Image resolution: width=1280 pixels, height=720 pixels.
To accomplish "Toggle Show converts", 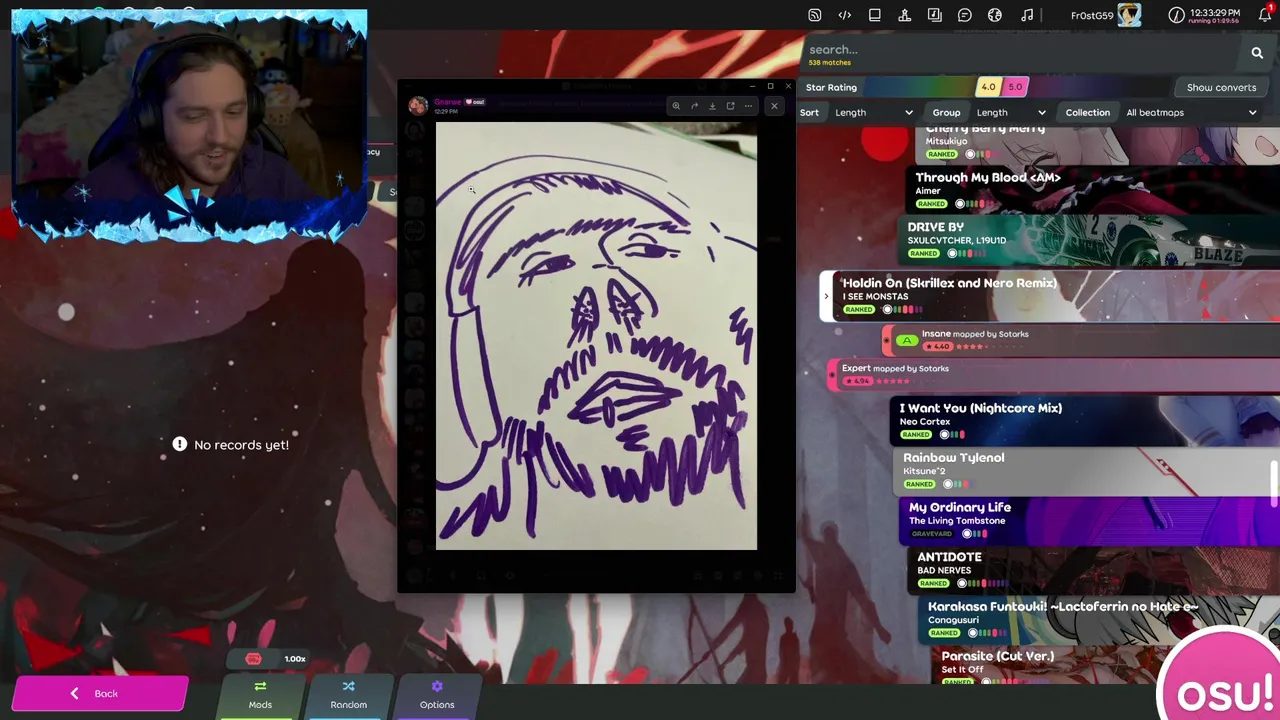I will pos(1221,87).
